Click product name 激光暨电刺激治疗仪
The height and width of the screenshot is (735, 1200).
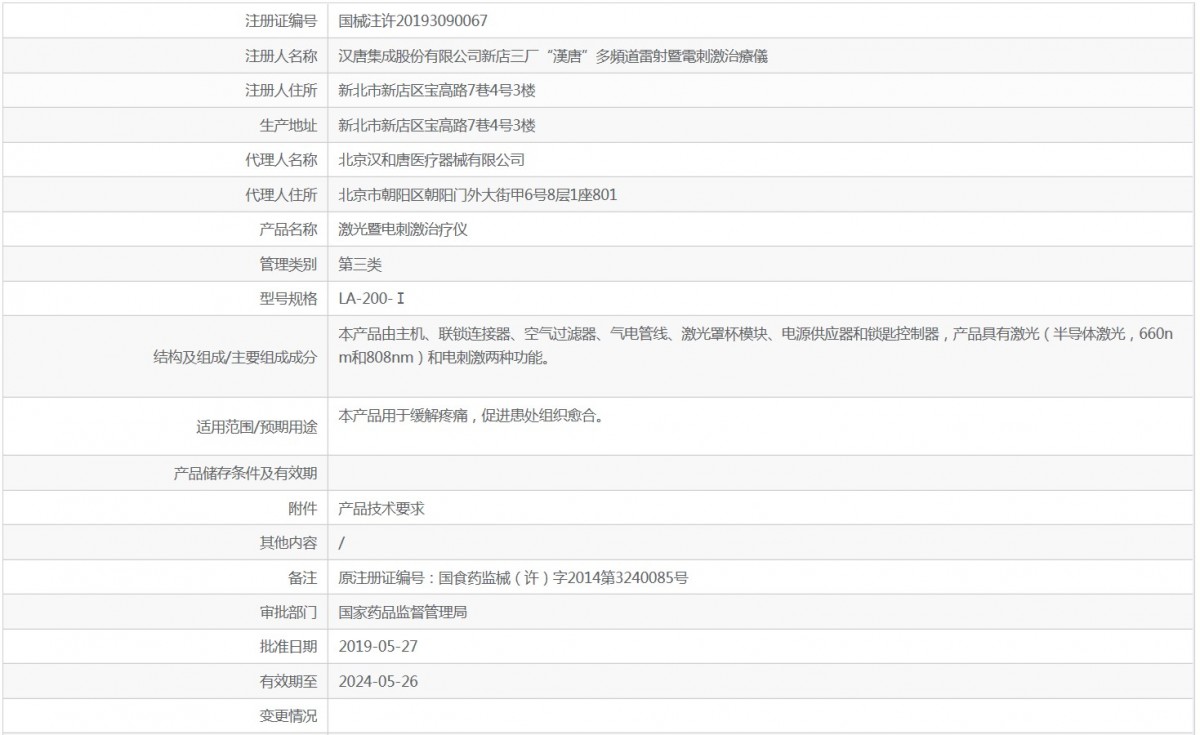[x=404, y=229]
